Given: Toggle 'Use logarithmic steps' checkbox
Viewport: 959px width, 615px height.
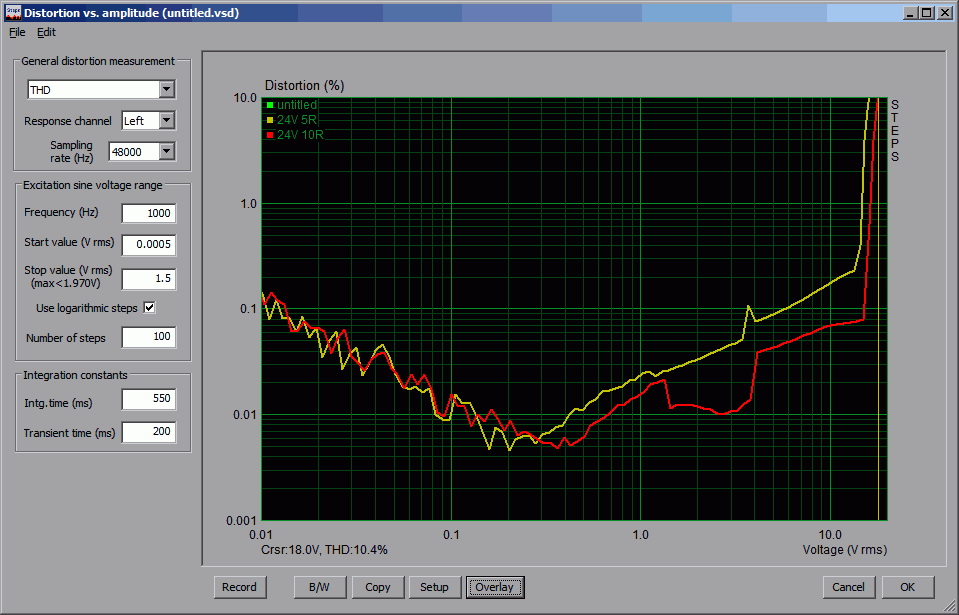Looking at the screenshot, I should click(150, 308).
